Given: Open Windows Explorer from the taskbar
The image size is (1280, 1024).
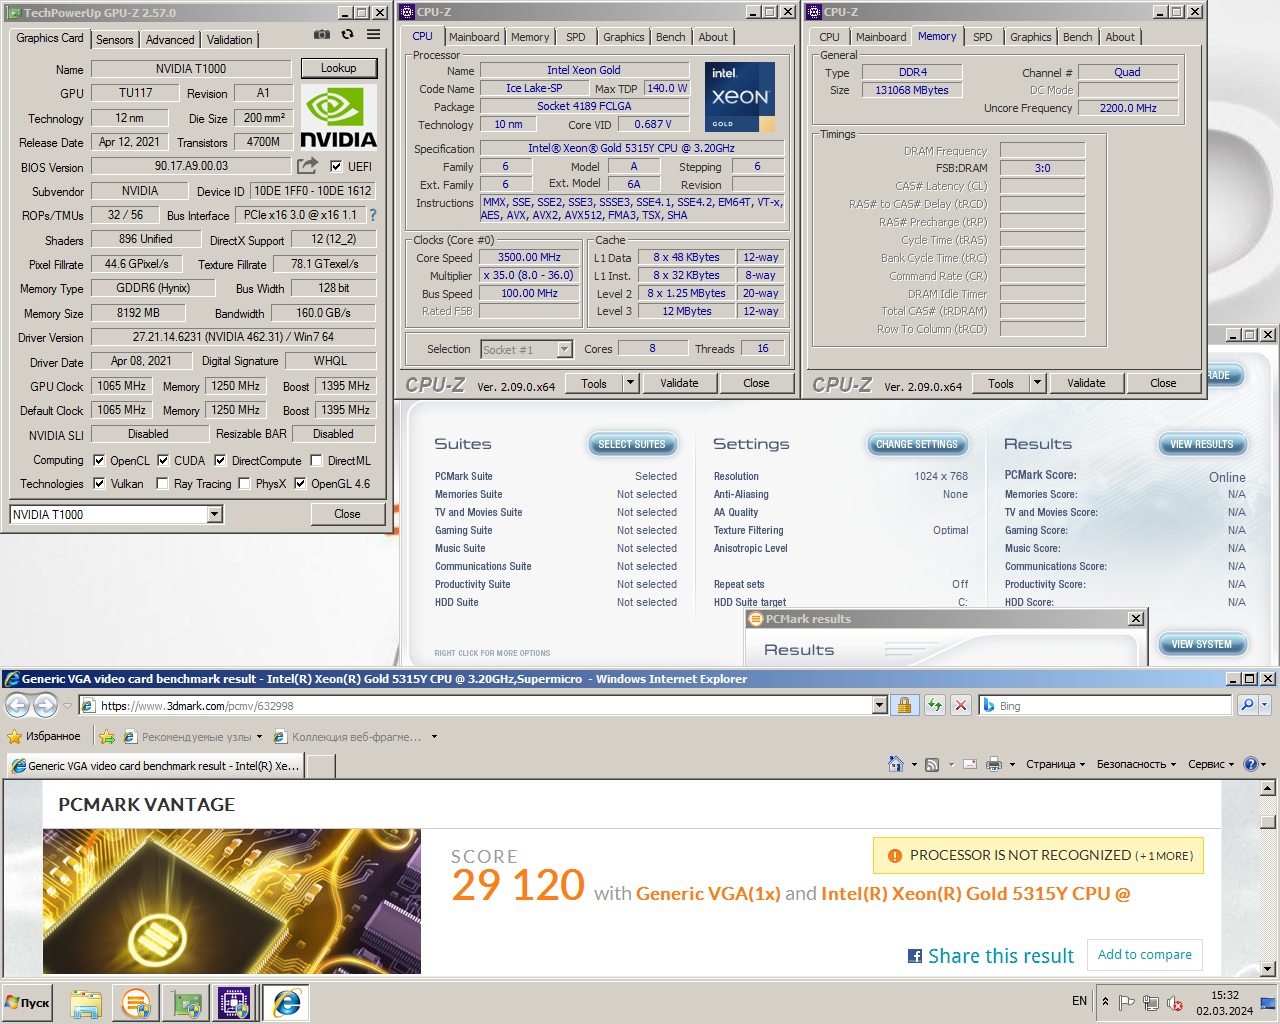Looking at the screenshot, I should tap(86, 1003).
